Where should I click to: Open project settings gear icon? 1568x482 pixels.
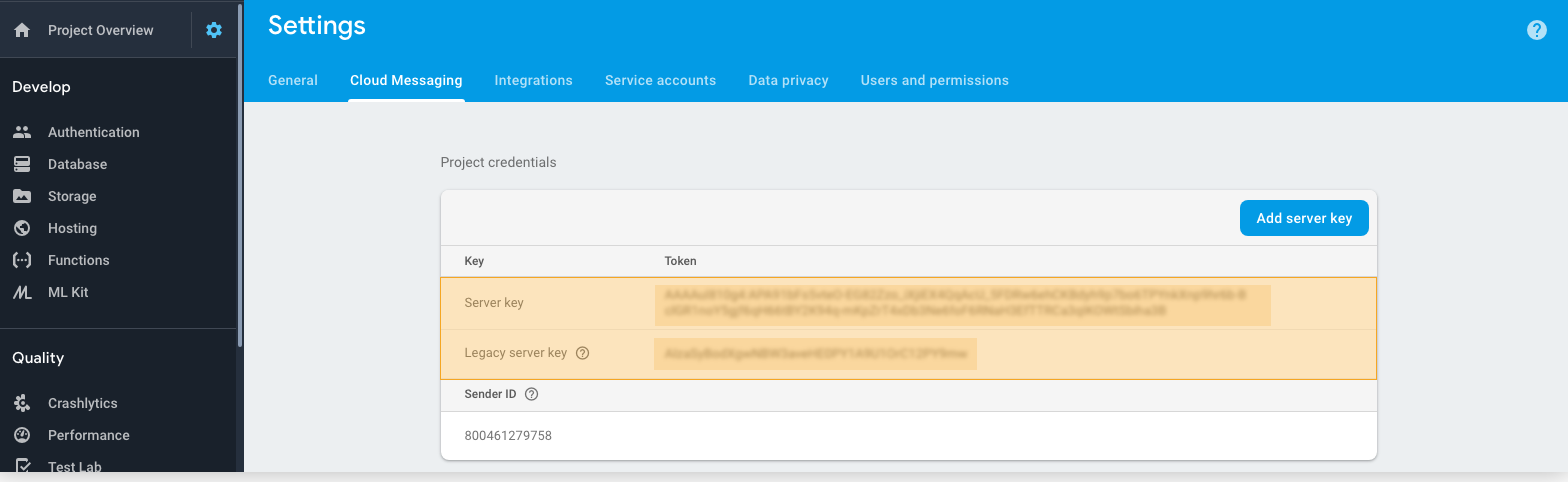pyautogui.click(x=213, y=30)
